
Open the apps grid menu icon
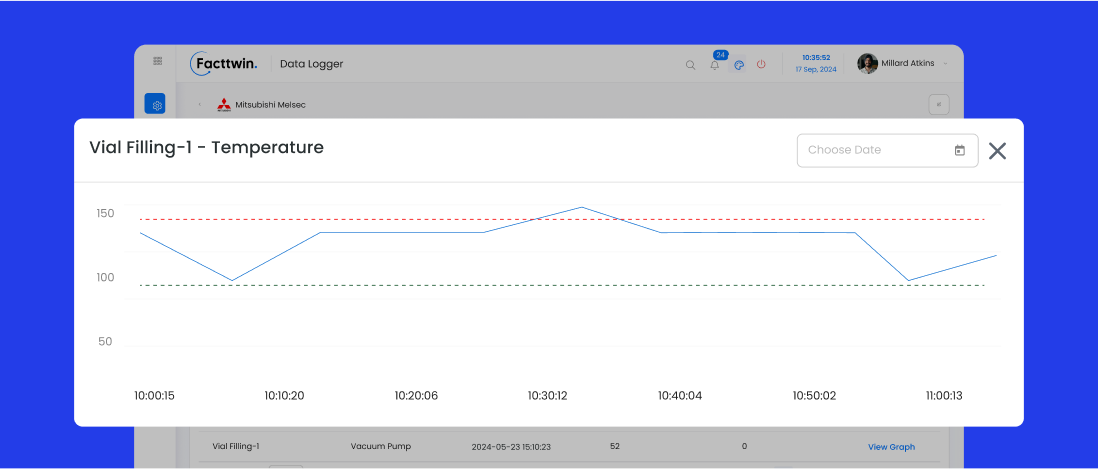pyautogui.click(x=158, y=61)
